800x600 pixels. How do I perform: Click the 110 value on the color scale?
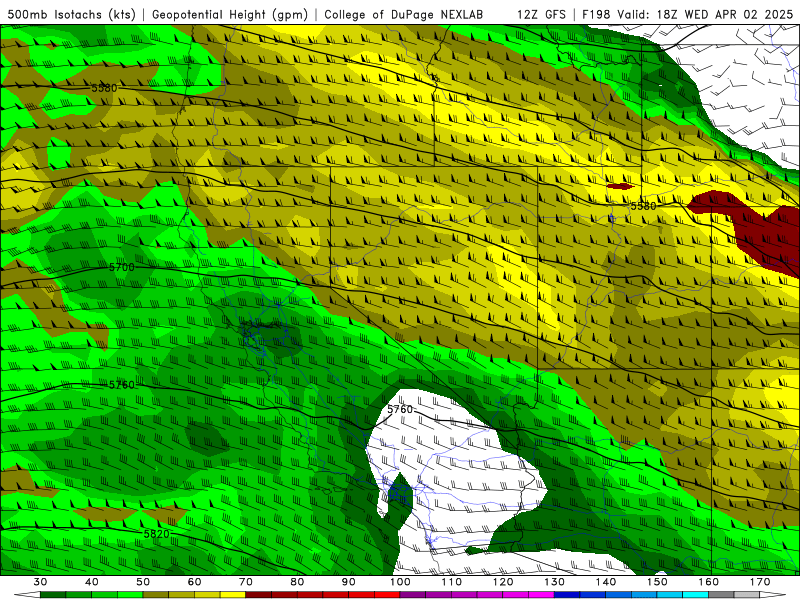[452, 582]
